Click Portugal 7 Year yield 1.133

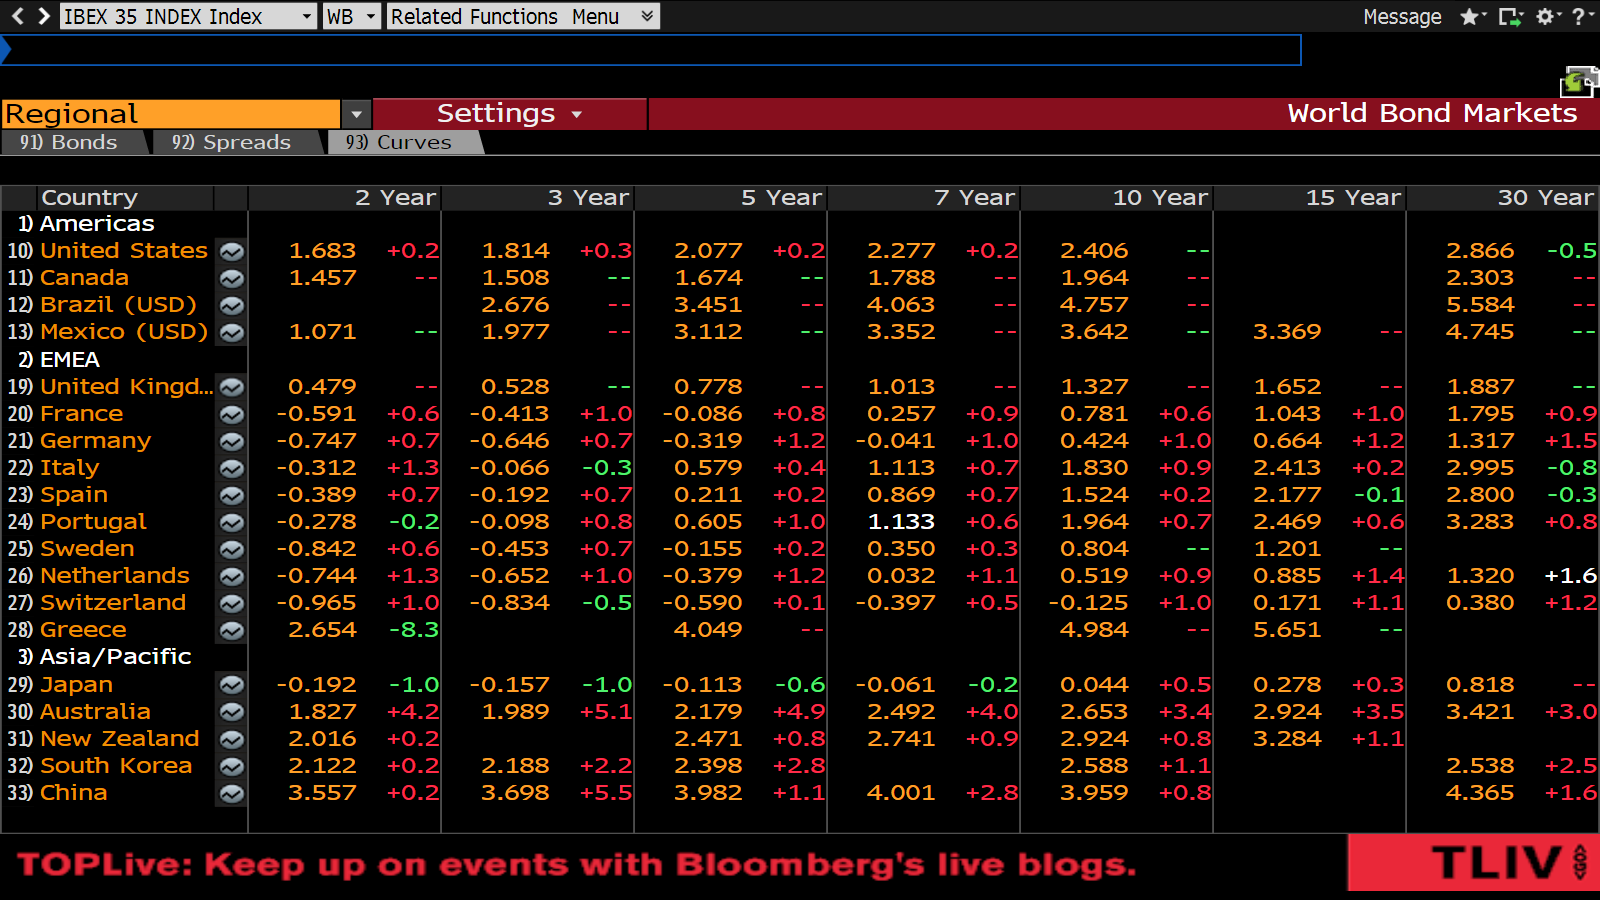tap(901, 522)
